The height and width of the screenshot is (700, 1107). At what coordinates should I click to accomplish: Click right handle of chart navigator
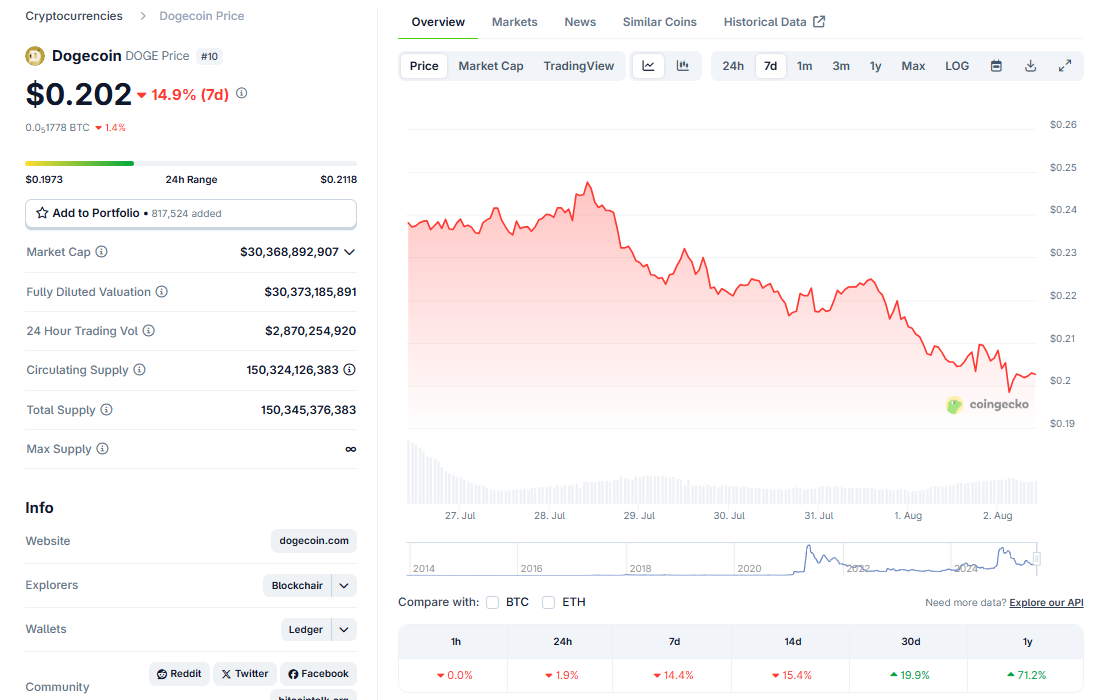point(1036,559)
